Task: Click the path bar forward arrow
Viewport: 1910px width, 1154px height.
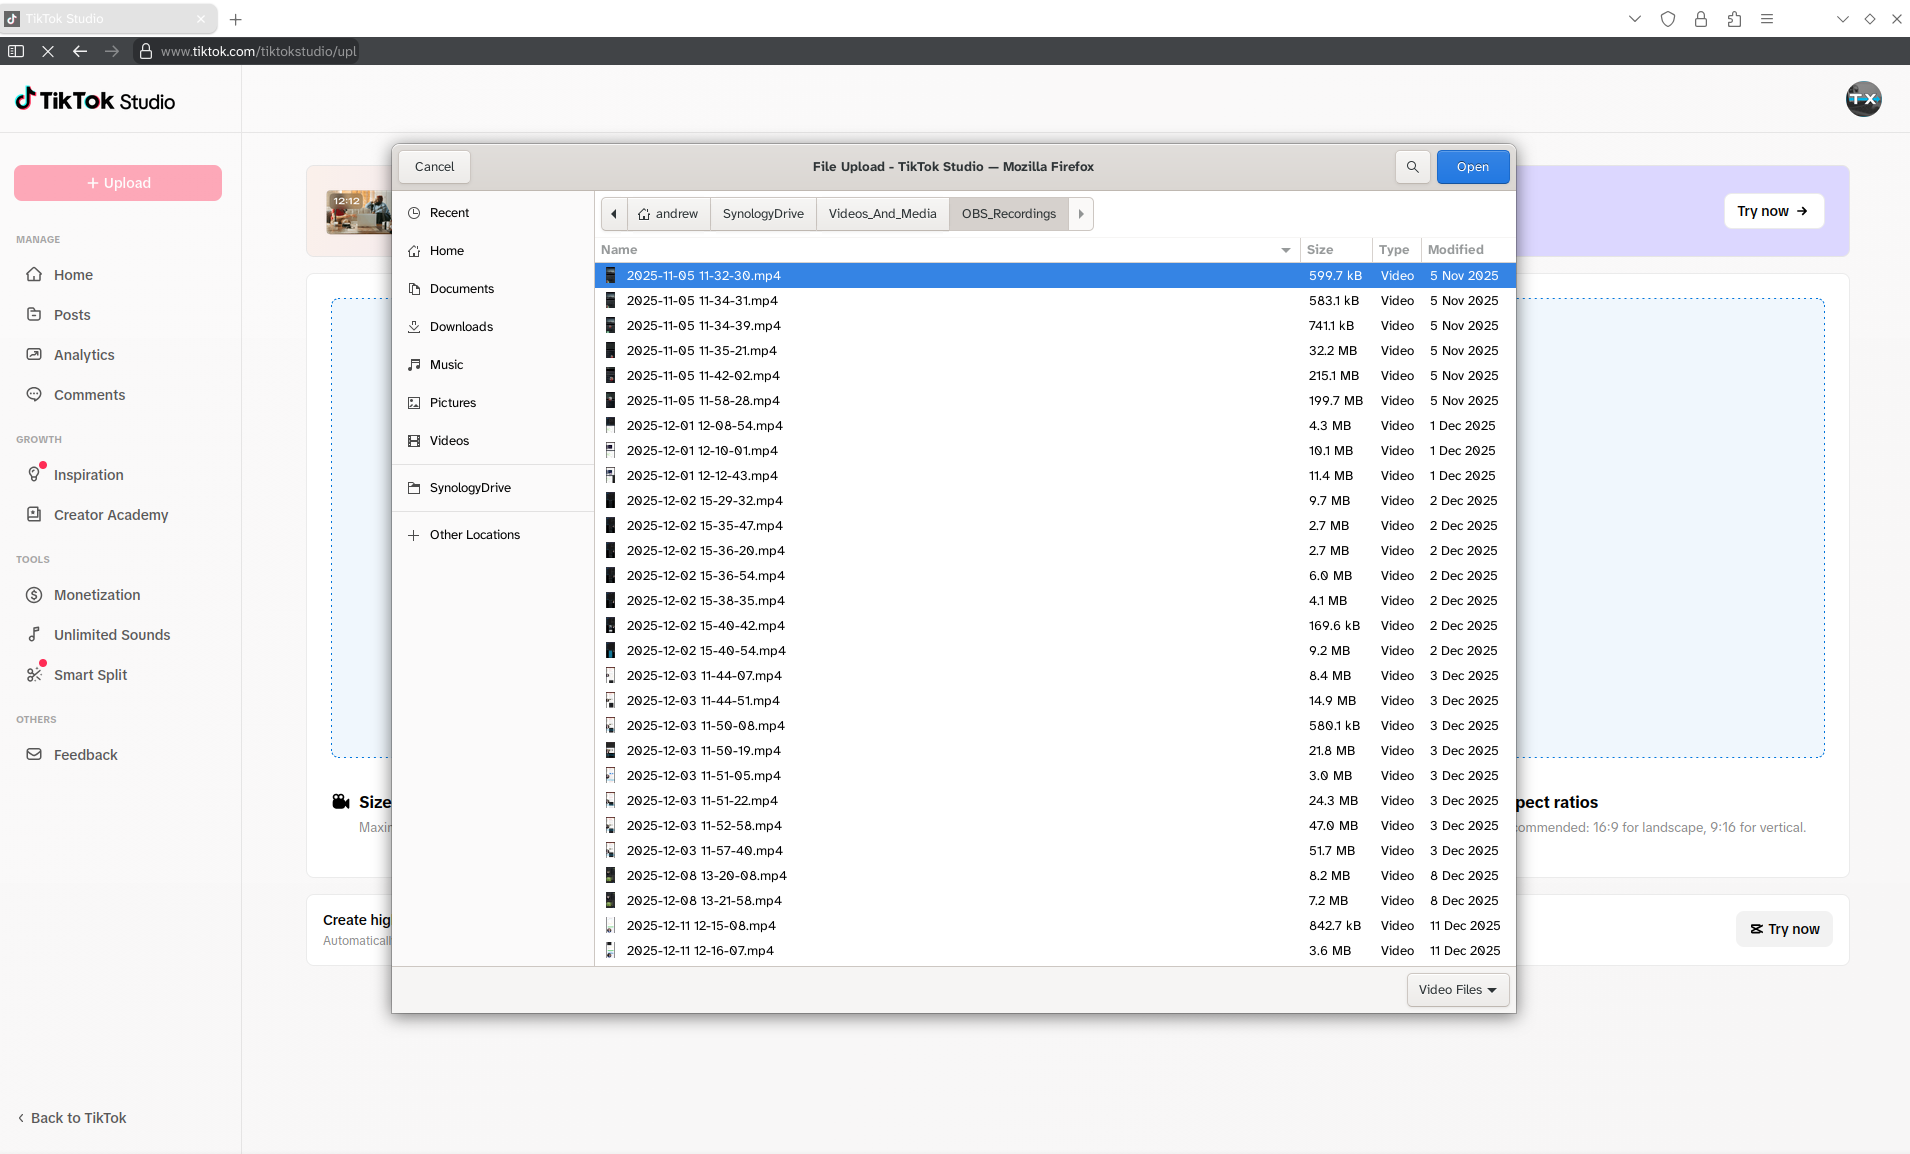Action: click(x=1081, y=214)
